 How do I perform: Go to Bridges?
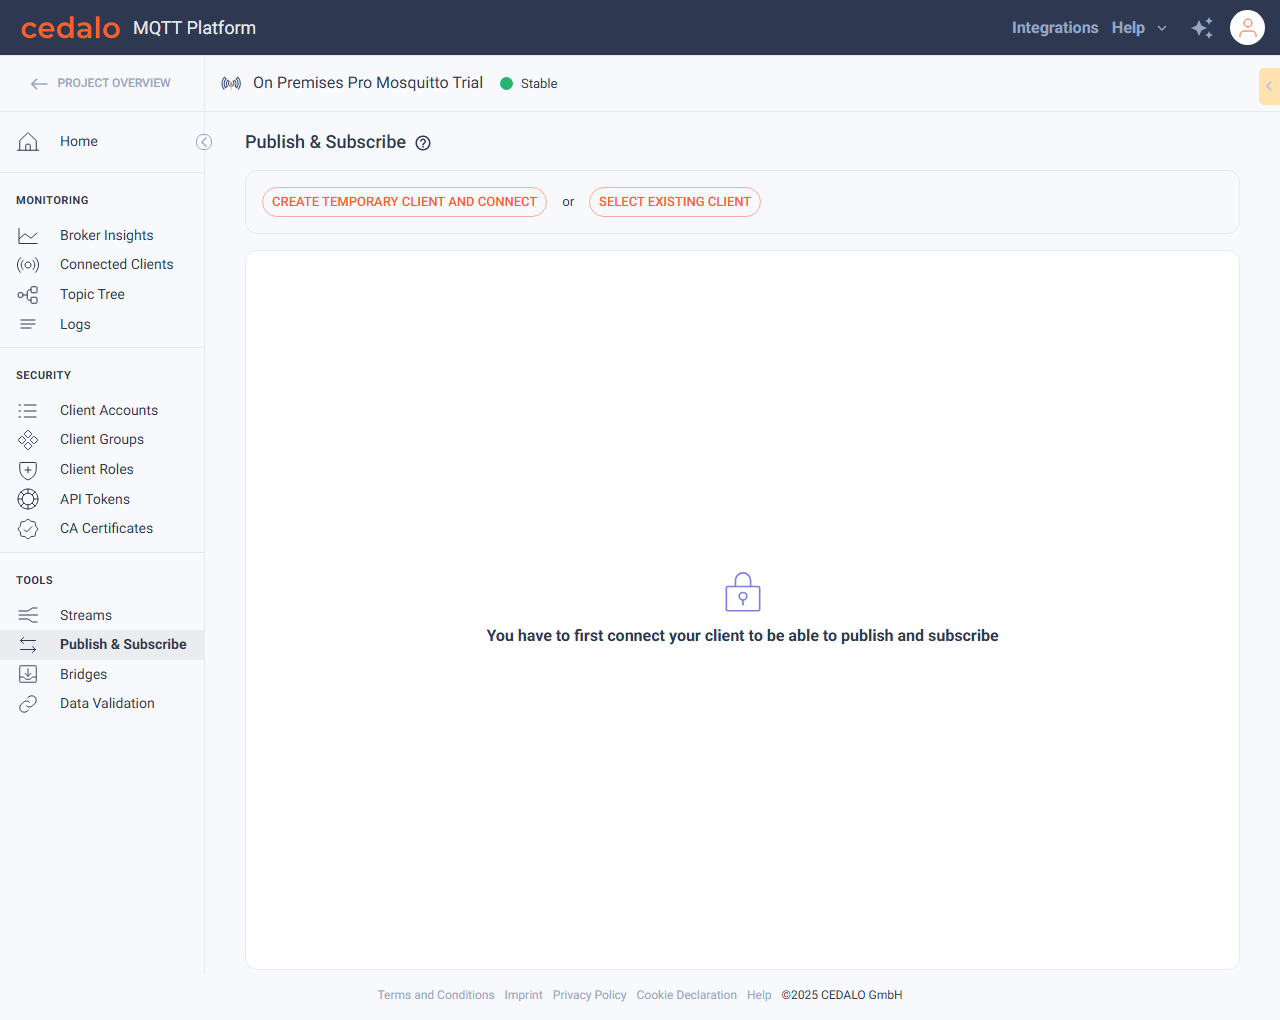pos(83,675)
